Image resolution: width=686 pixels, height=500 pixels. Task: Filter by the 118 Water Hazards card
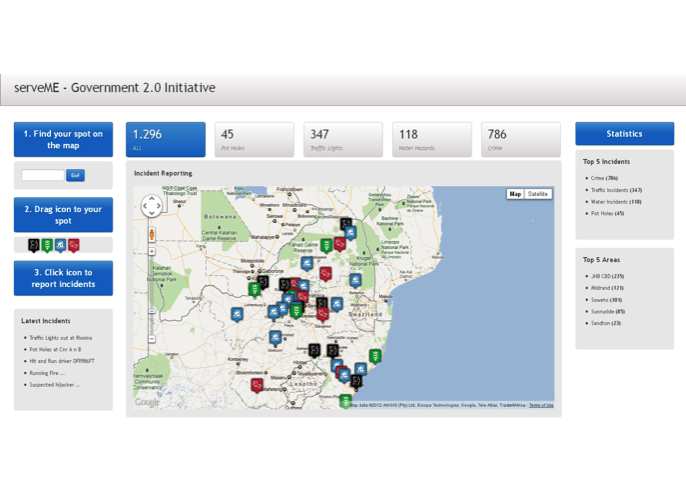tap(432, 139)
